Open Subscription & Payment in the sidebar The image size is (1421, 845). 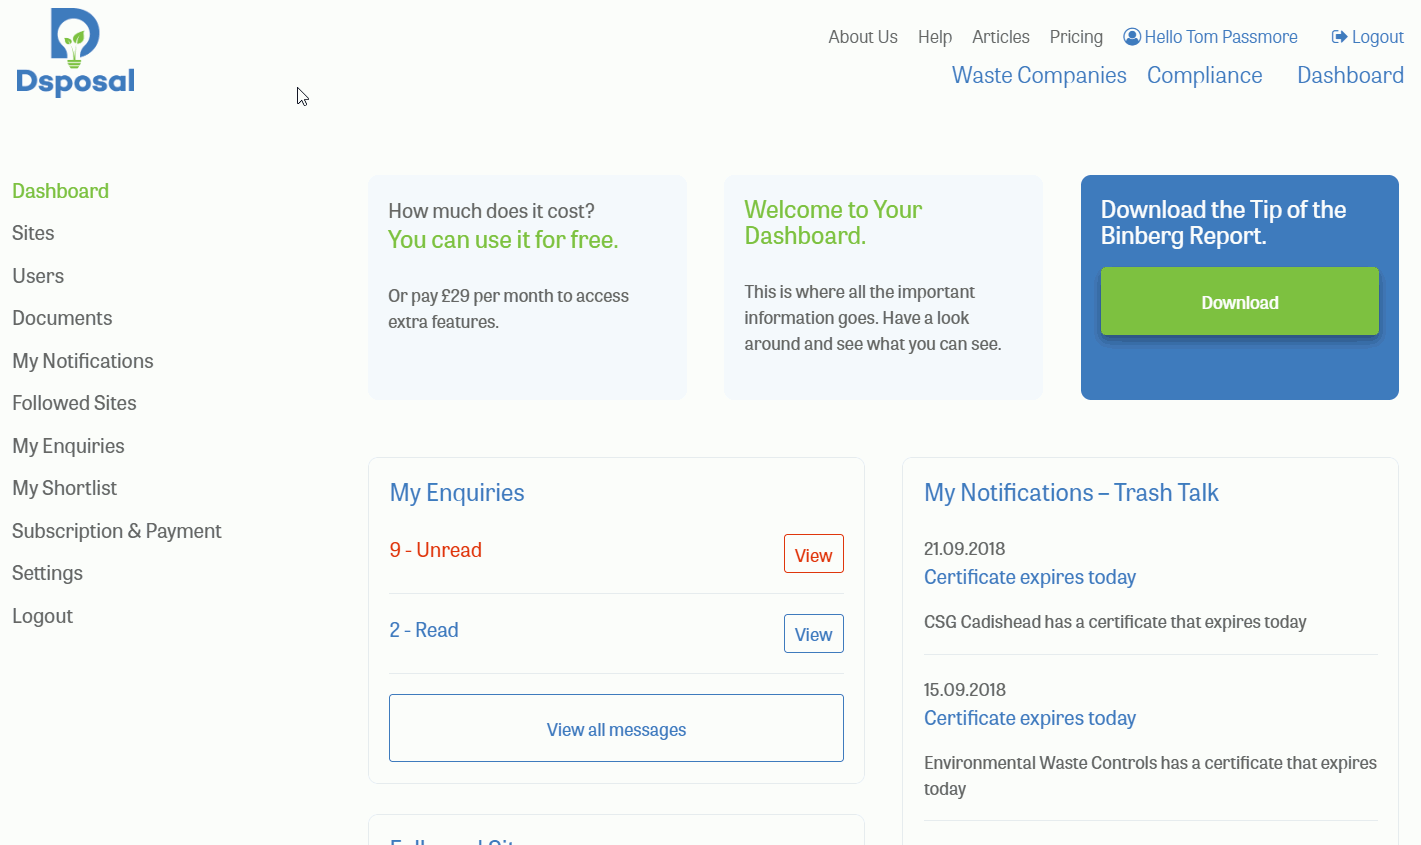[117, 531]
